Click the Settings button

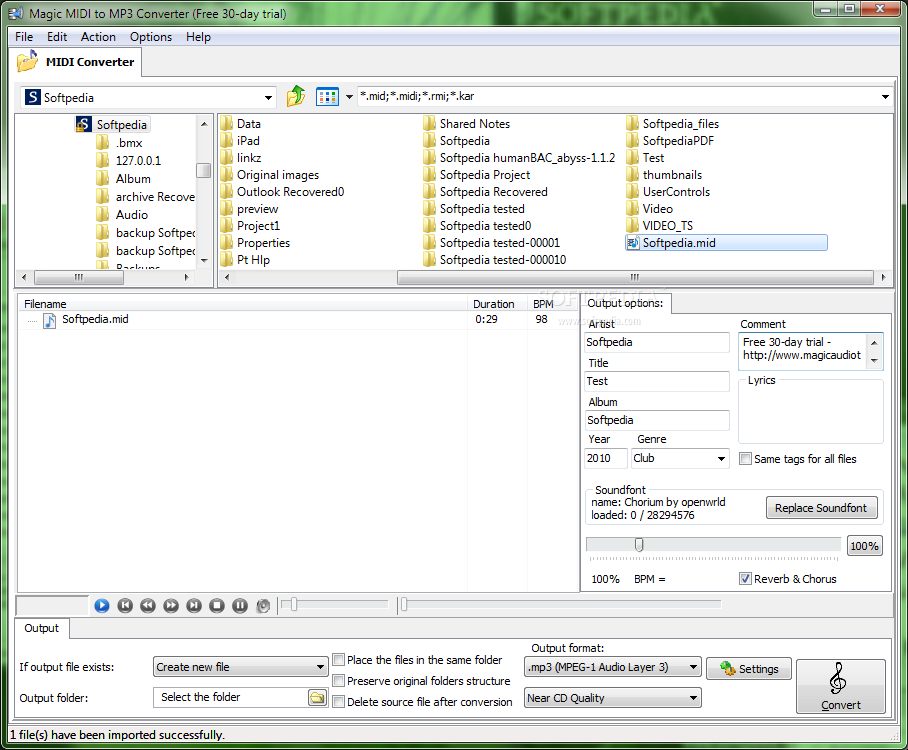pyautogui.click(x=749, y=669)
